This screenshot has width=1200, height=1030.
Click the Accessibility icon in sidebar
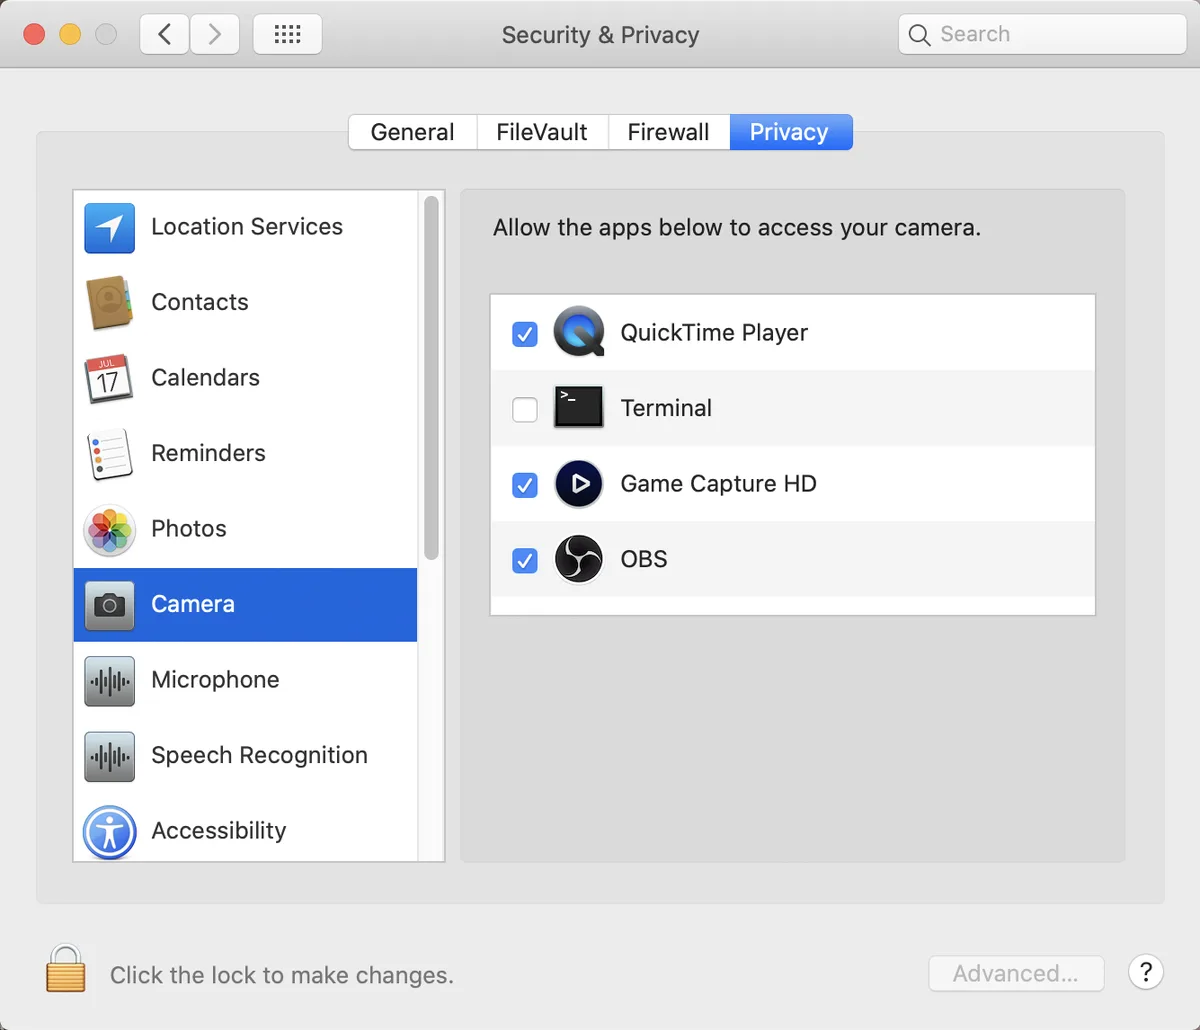(109, 832)
